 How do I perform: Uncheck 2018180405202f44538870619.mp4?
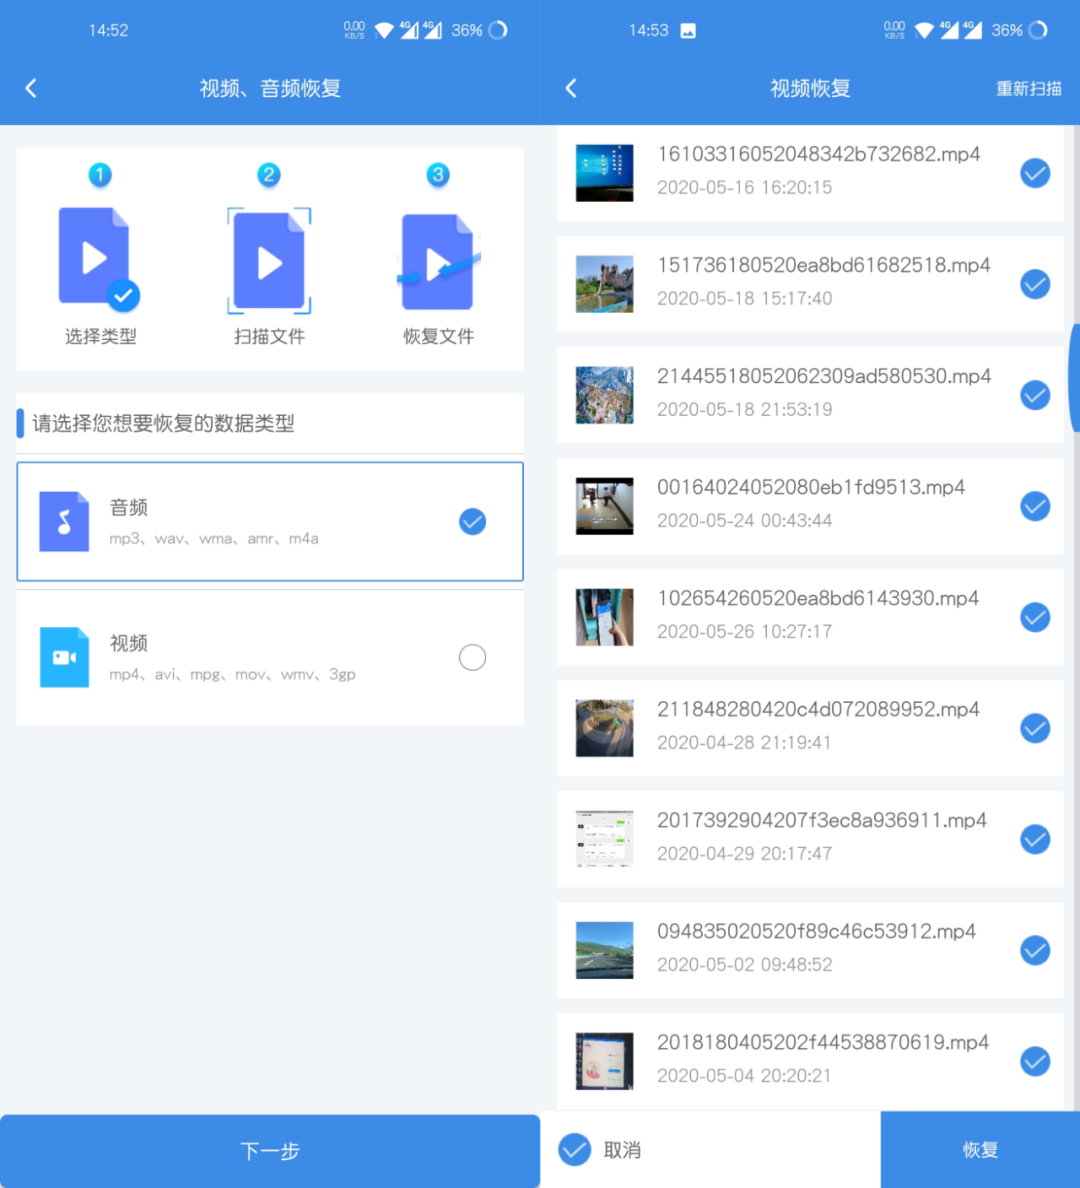tap(1035, 1061)
